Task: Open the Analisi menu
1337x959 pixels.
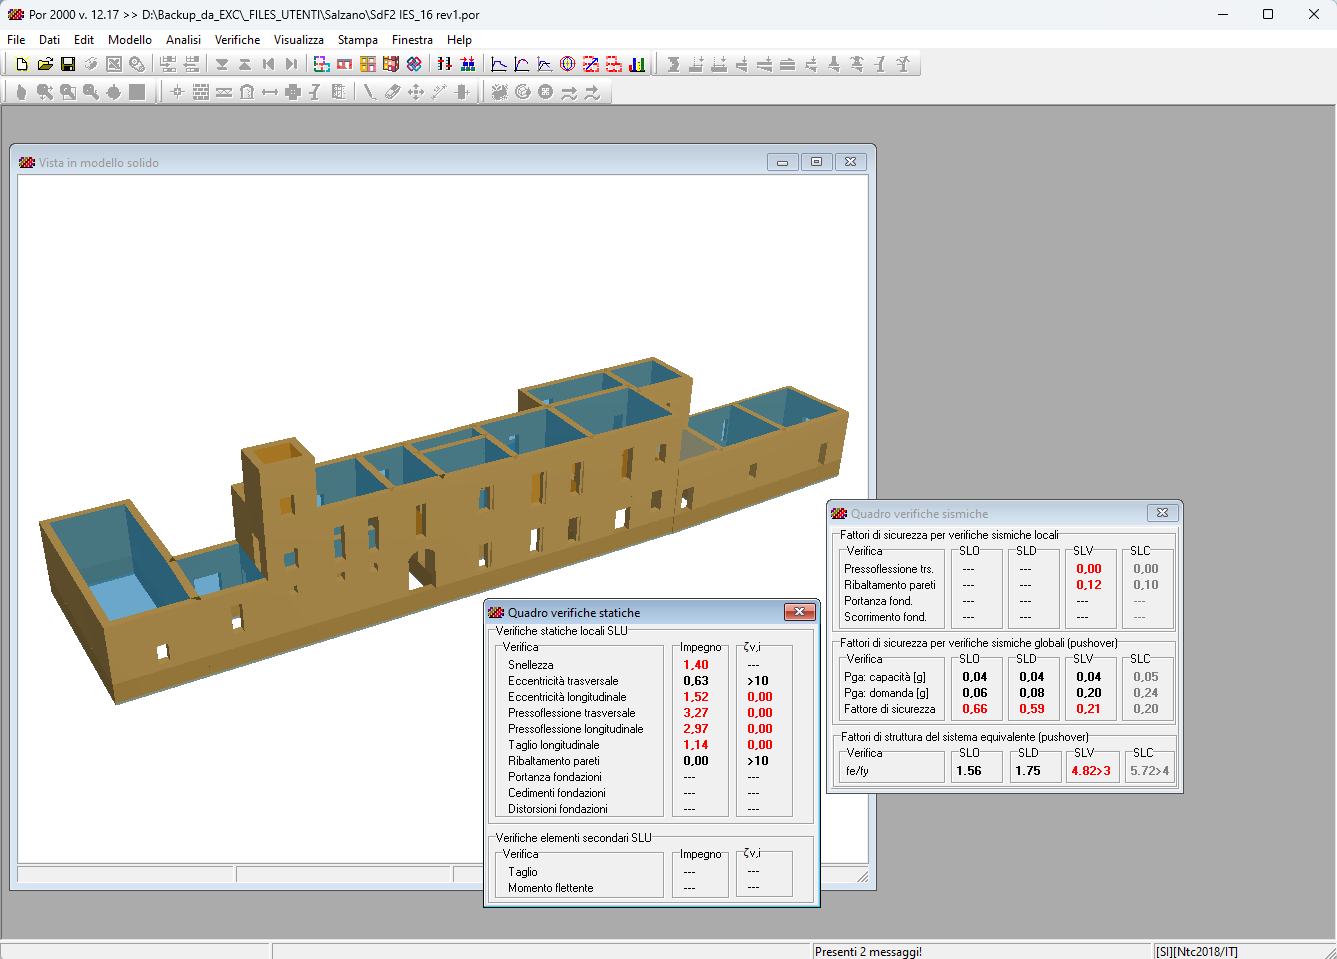Action: (183, 40)
